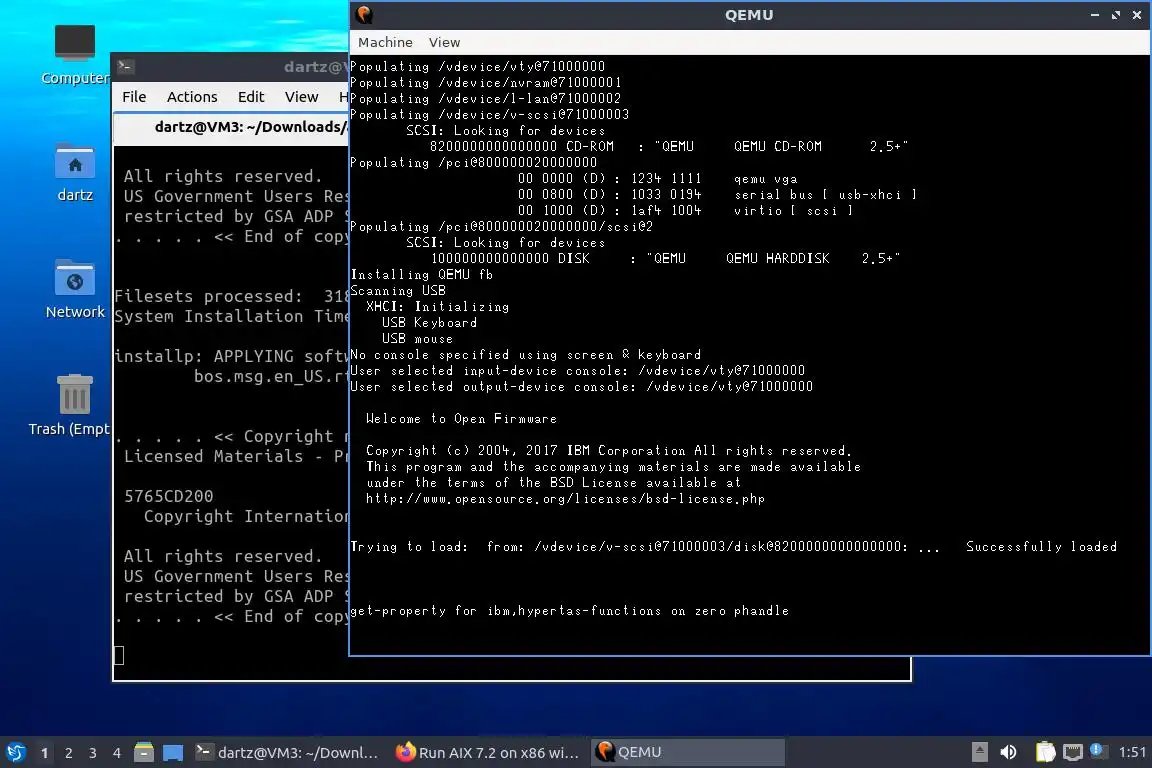
Task: Open the terminal window's View menu
Action: 301,97
